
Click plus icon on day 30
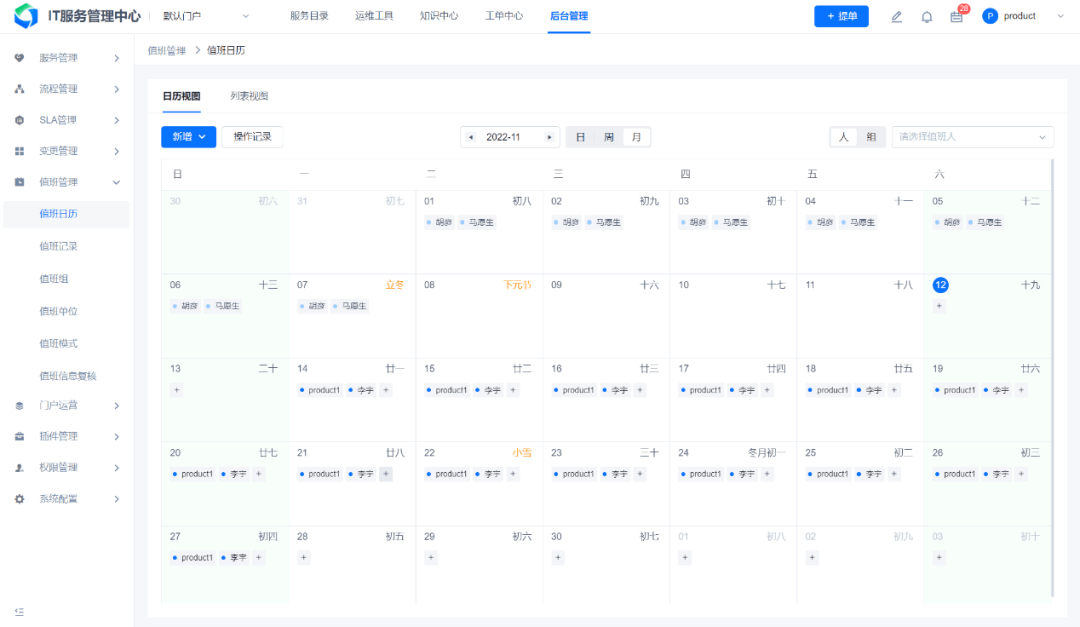(x=558, y=557)
